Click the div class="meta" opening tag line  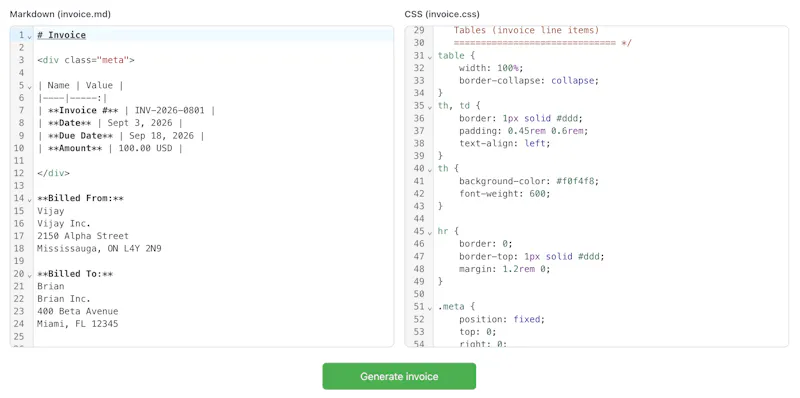(x=86, y=60)
